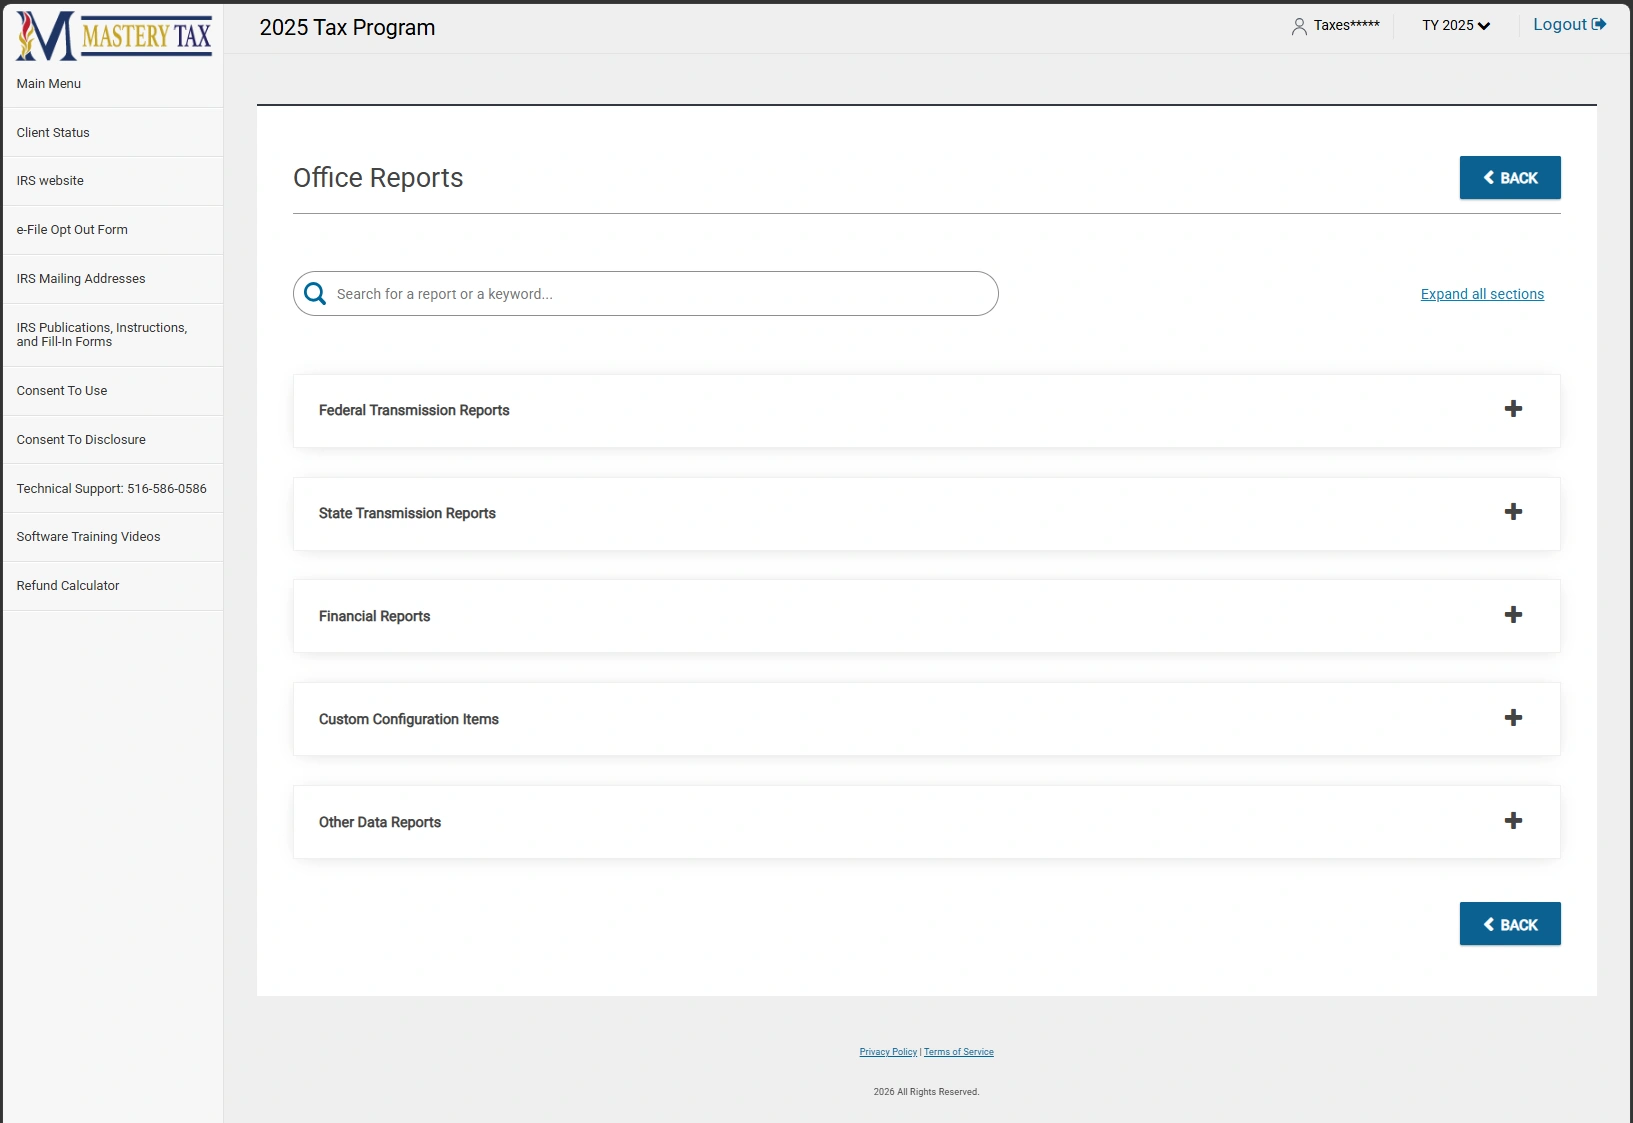Click the user profile icon beside Taxes*****
Screen dimensions: 1633x1123
1299,26
